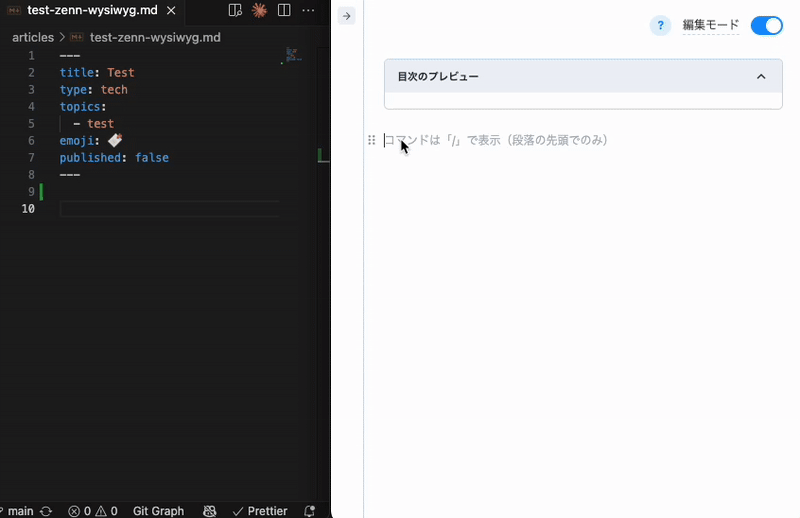800x518 pixels.
Task: Open Git Graph from the status bar
Action: click(x=158, y=511)
